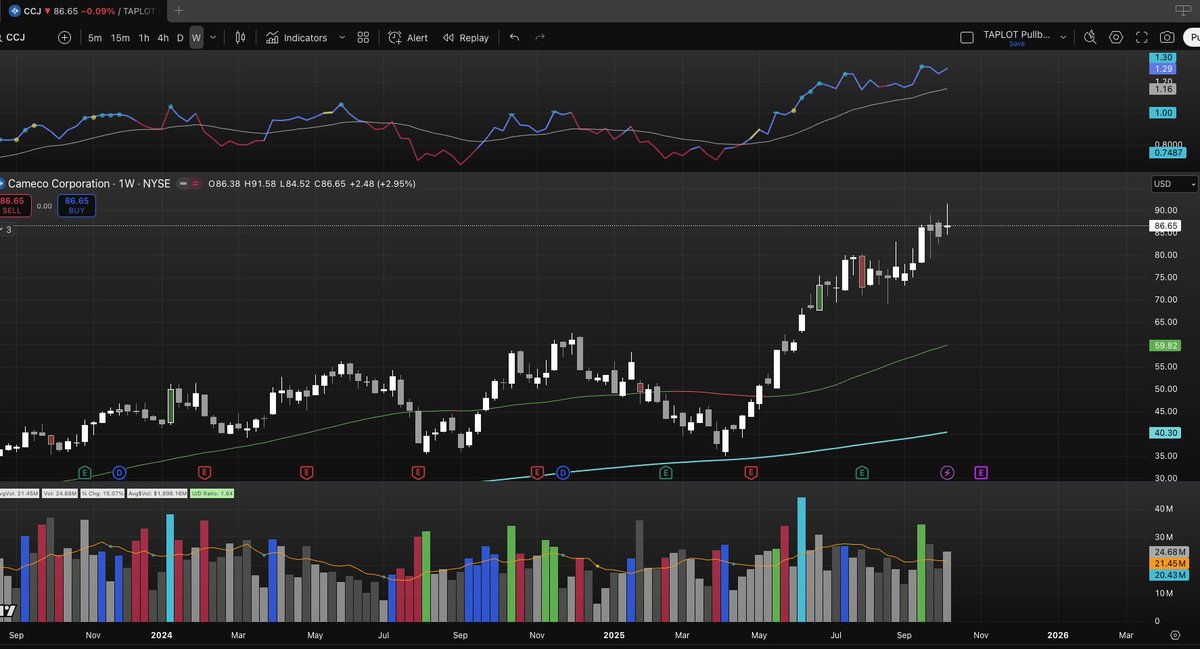The height and width of the screenshot is (649, 1200).
Task: Click the grey 1.16 label in top pane
Action: 1163,89
